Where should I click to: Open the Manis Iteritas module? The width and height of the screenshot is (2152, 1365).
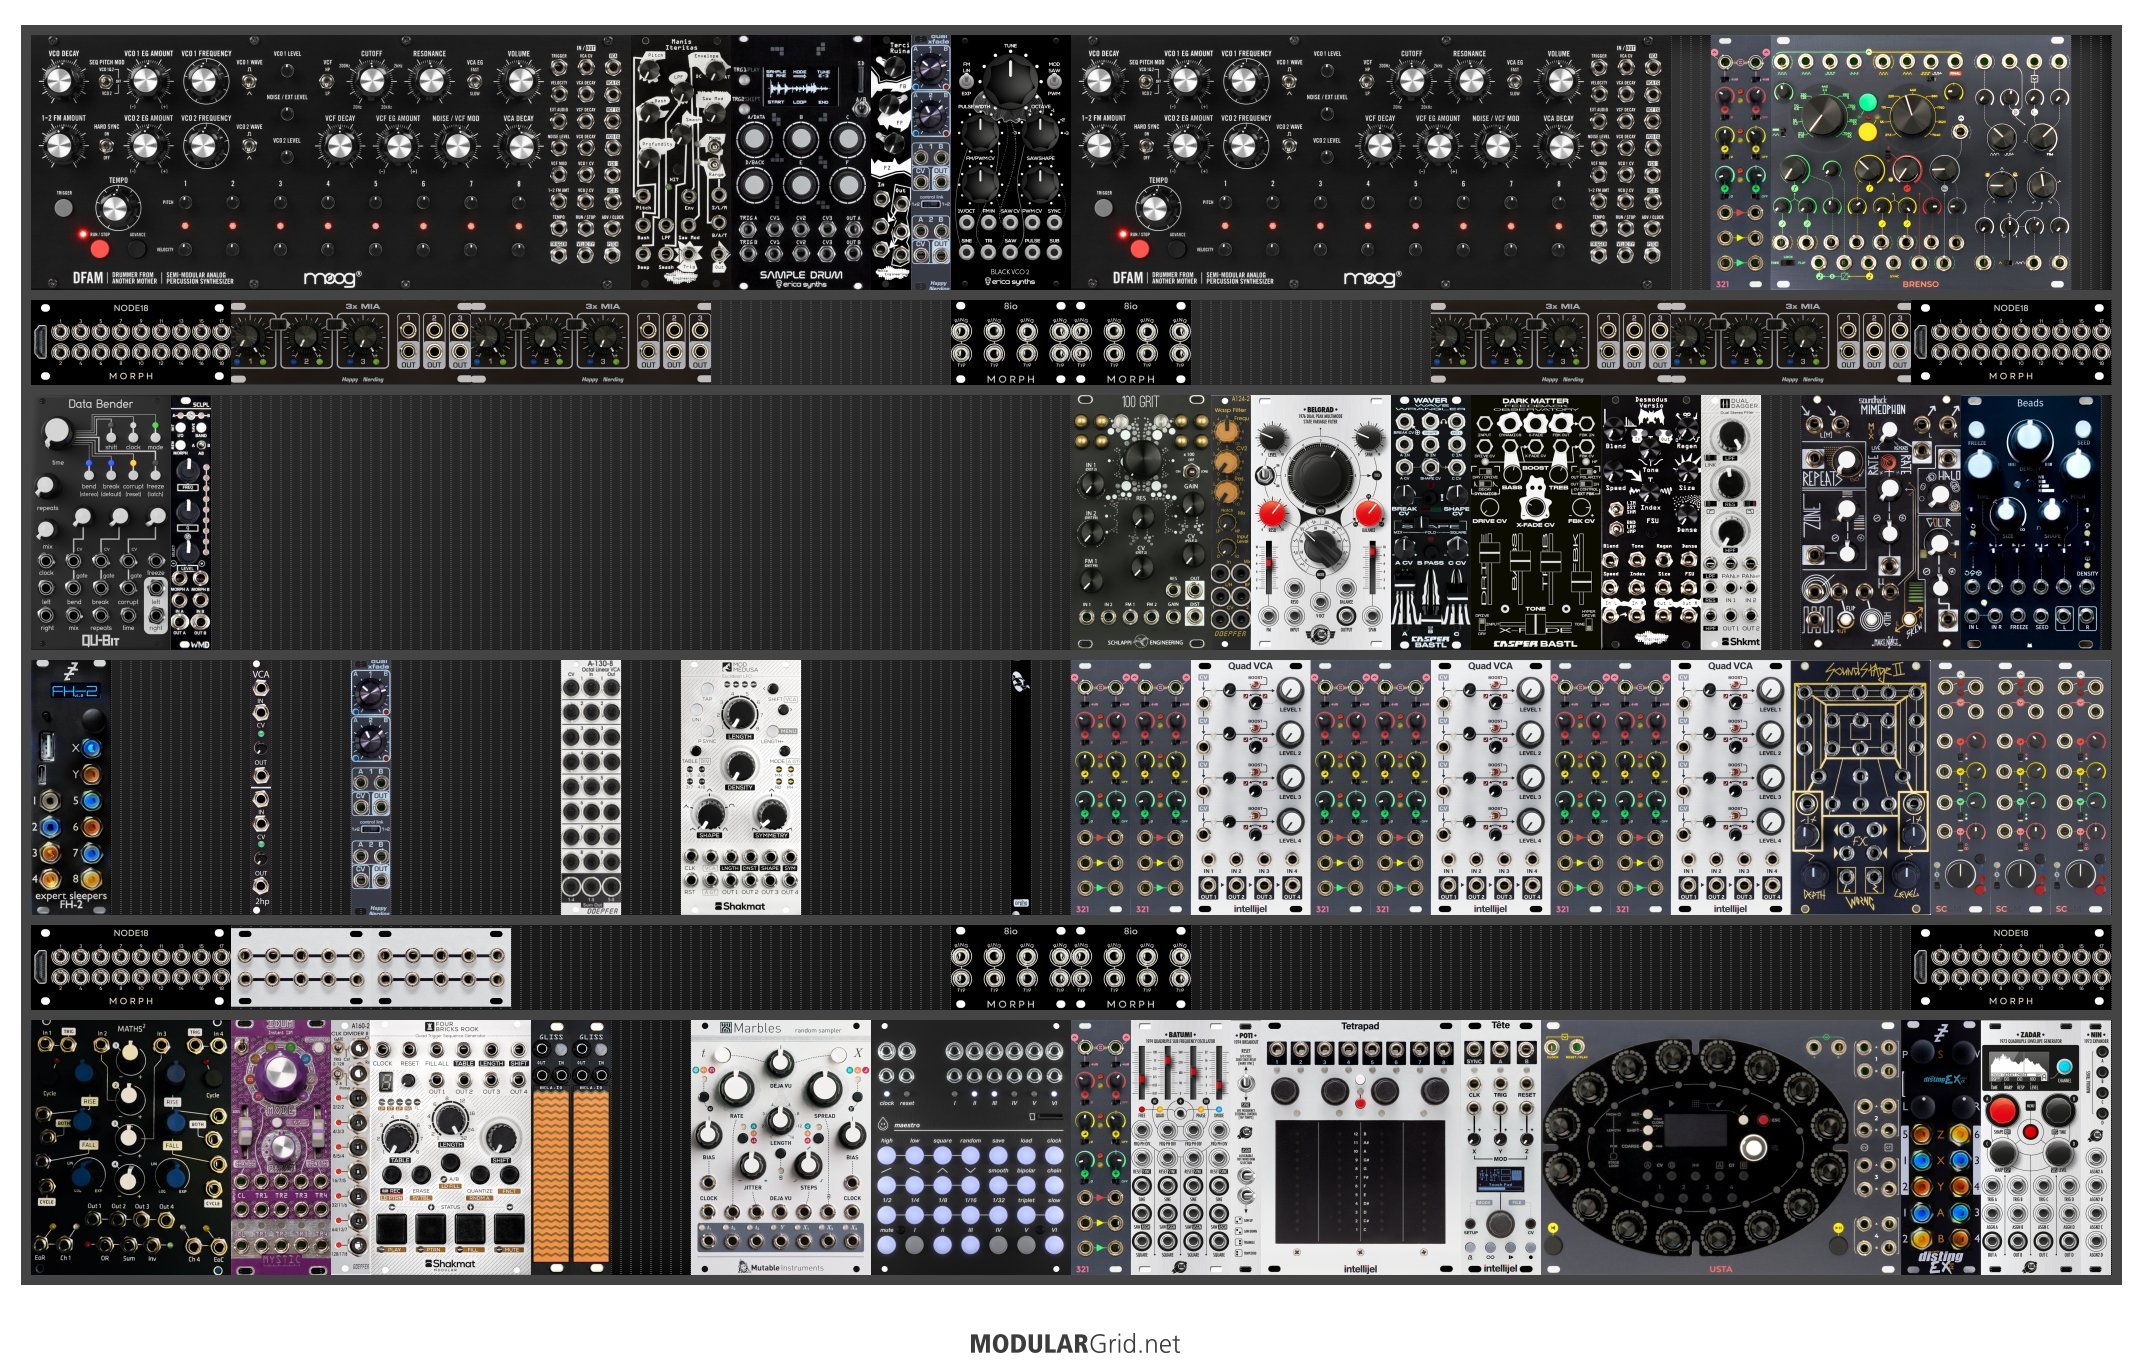pyautogui.click(x=680, y=162)
